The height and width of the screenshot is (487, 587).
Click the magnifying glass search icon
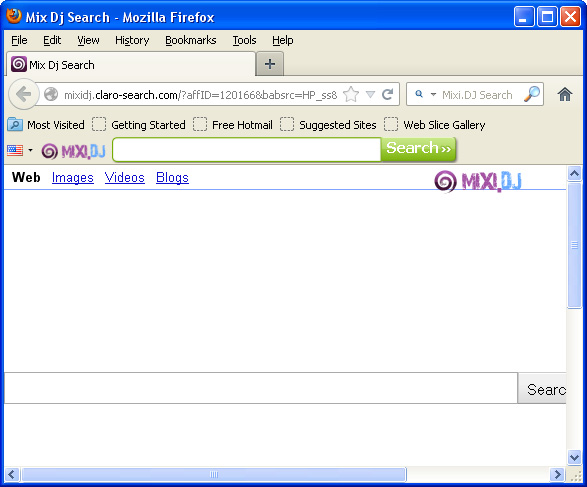[x=532, y=94]
